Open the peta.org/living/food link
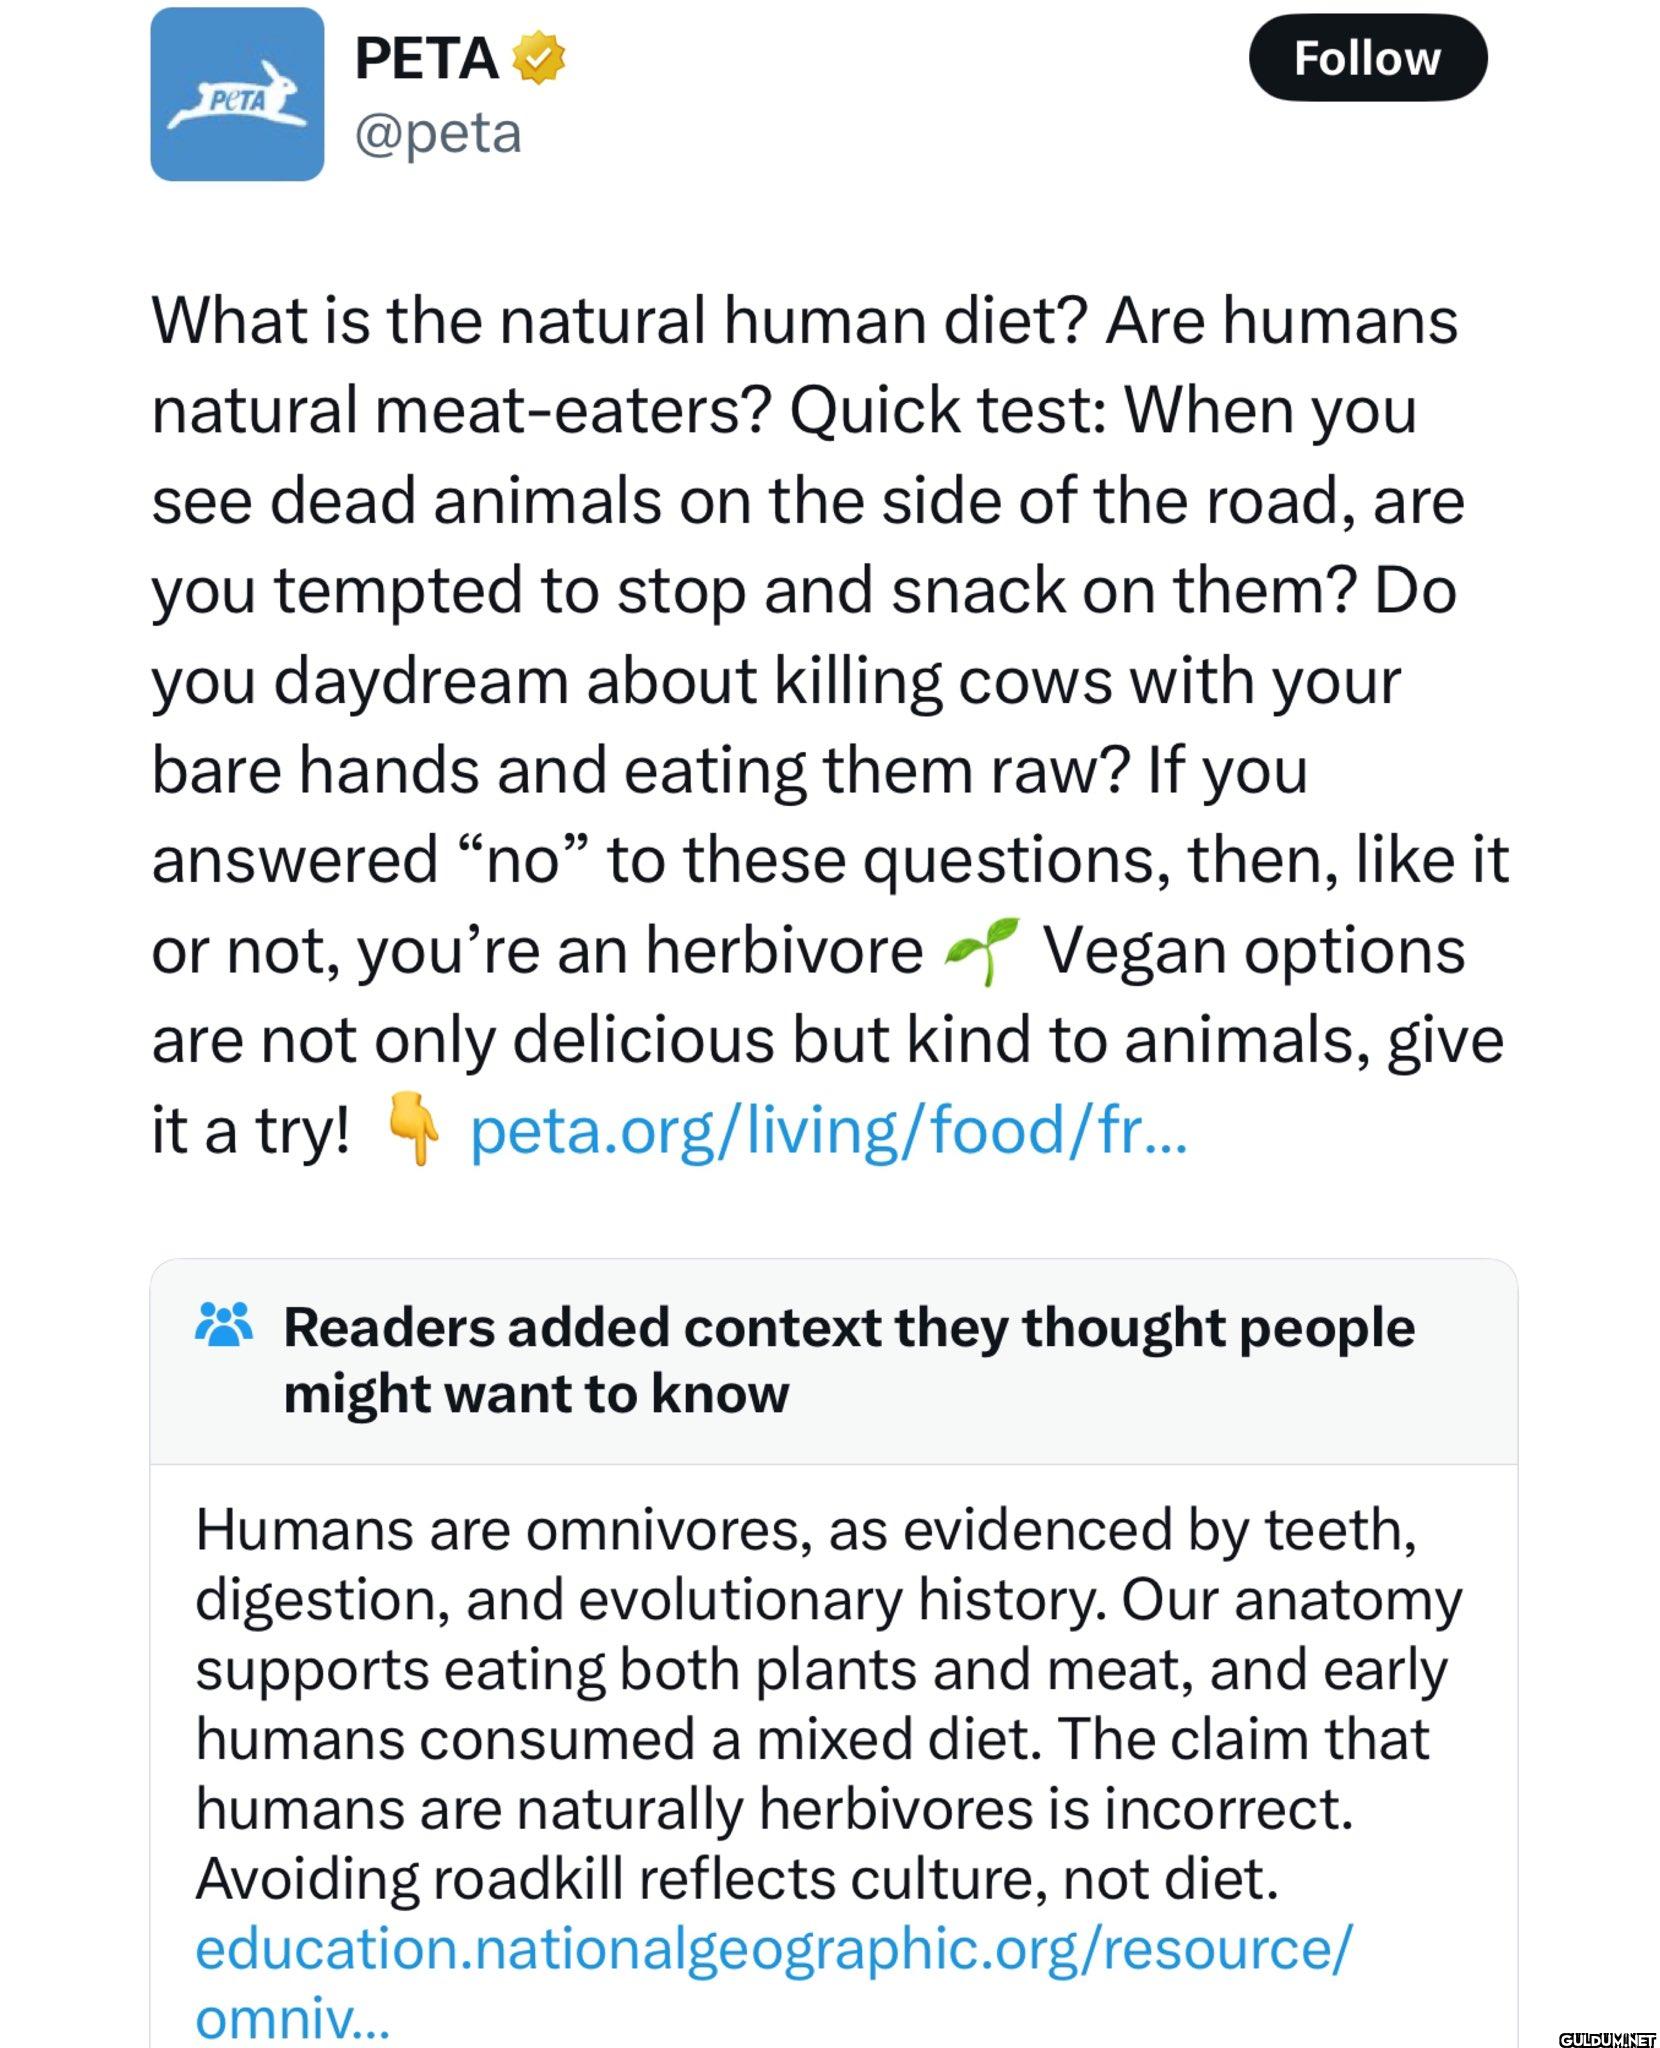 point(828,1131)
